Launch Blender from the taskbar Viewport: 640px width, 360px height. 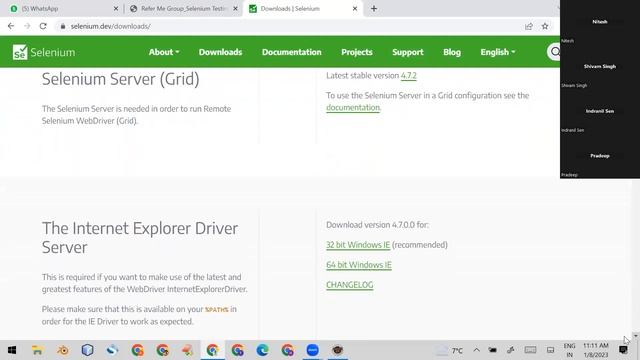(63, 350)
